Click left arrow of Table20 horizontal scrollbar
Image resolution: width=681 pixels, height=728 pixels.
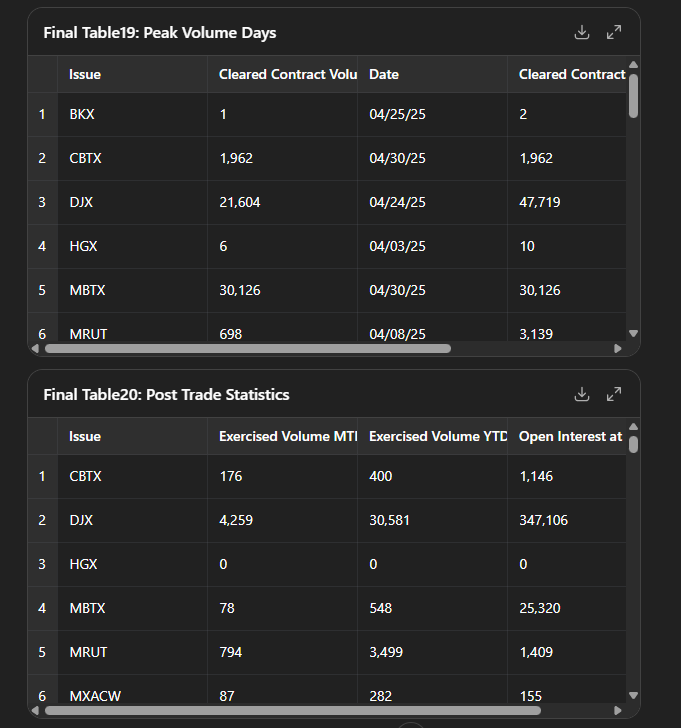(35, 710)
